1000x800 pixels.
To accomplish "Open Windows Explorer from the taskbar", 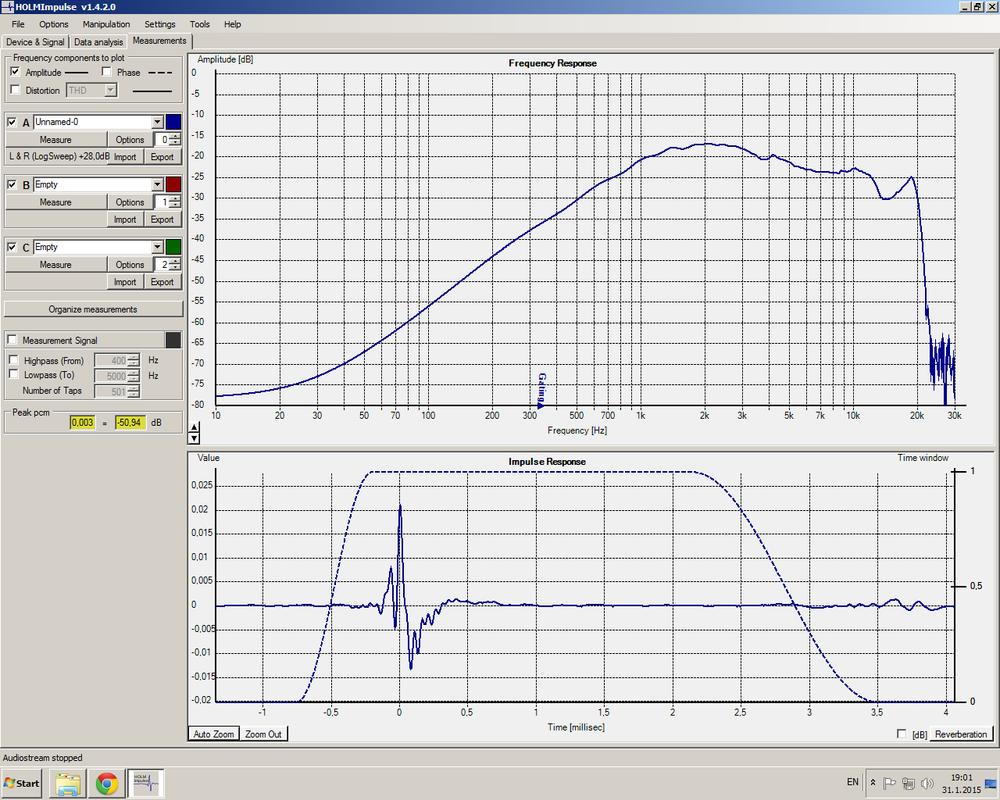I will click(x=68, y=783).
